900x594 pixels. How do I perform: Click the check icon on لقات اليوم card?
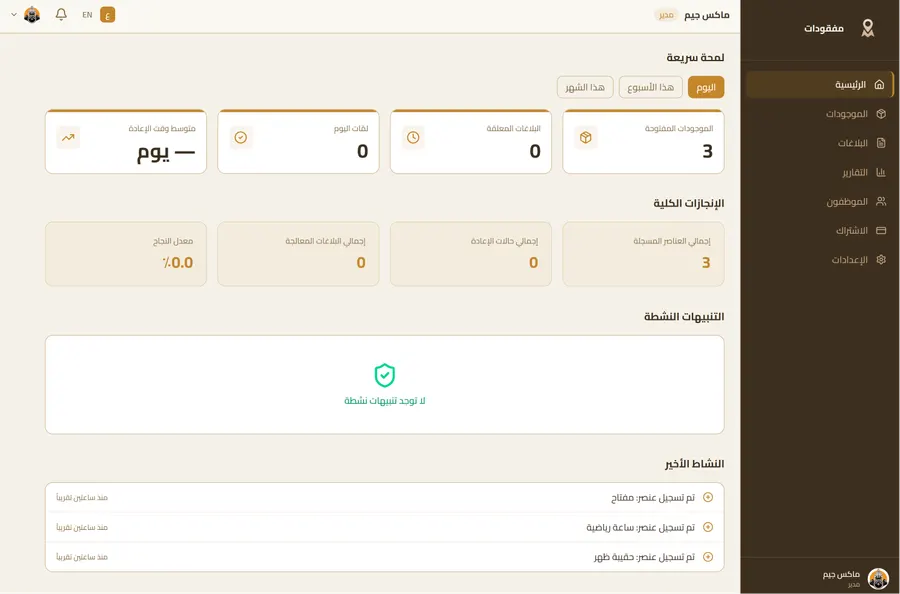pyautogui.click(x=240, y=138)
